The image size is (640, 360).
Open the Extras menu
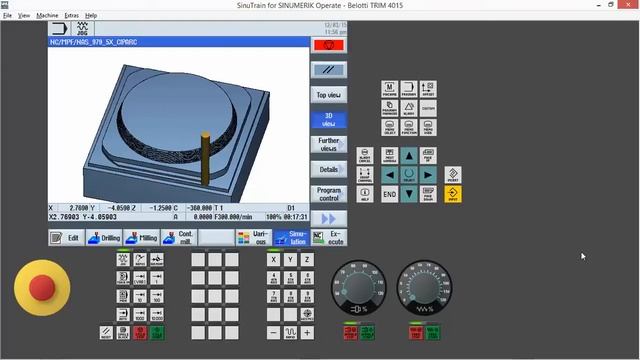coord(71,16)
